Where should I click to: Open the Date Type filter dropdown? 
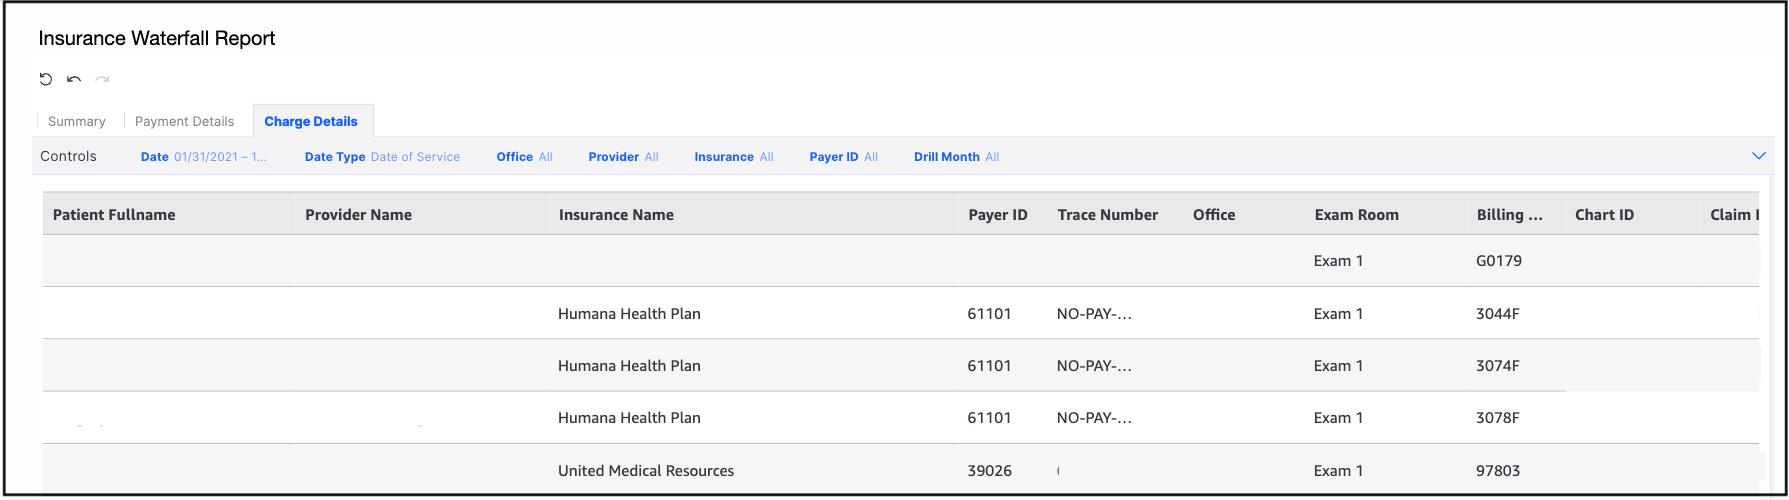click(x=382, y=157)
